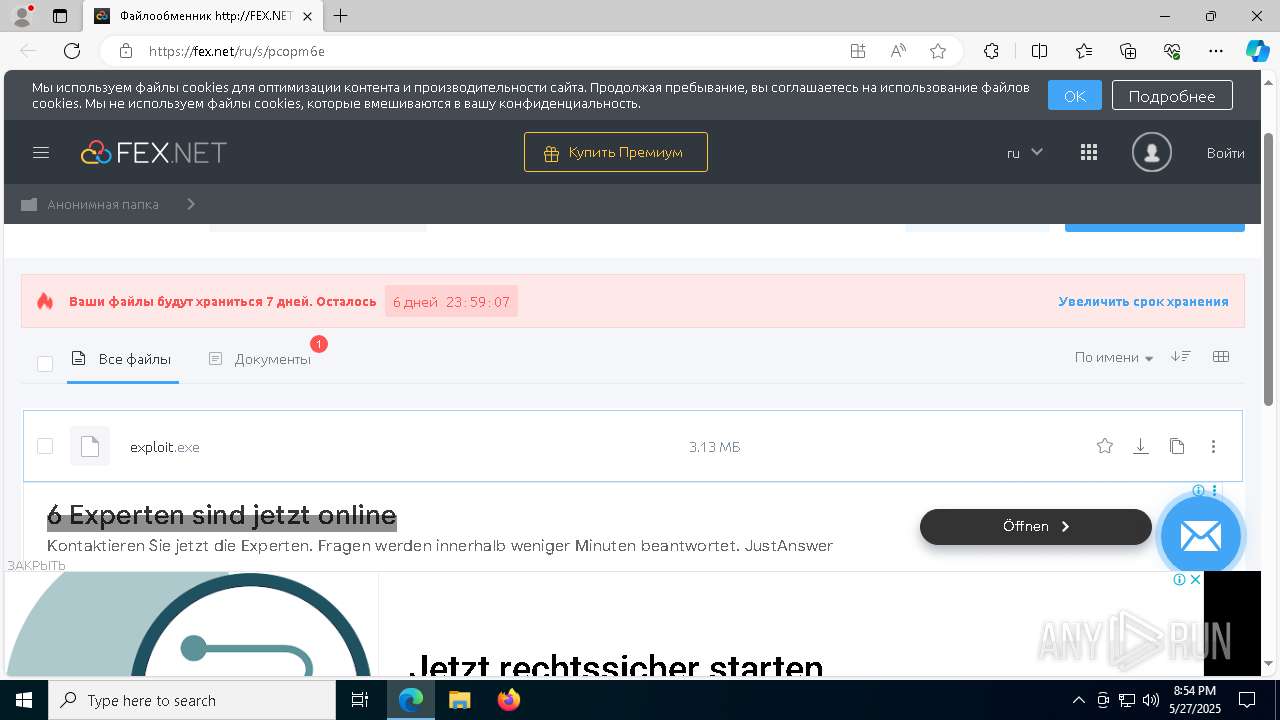Open browser favorites list

click(x=1084, y=51)
